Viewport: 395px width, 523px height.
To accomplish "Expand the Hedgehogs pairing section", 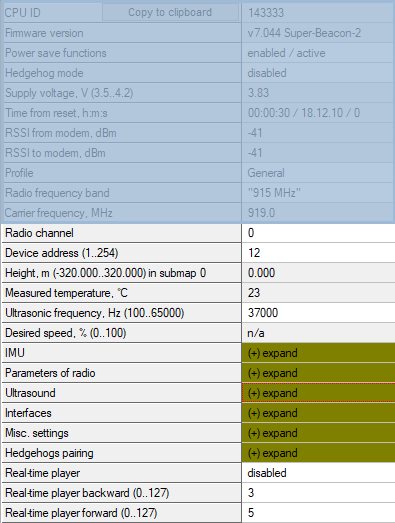I will click(318, 453).
